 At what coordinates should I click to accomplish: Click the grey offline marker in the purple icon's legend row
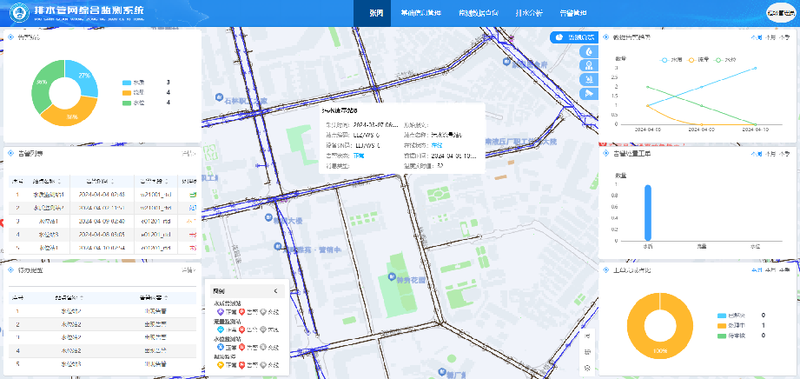(x=263, y=312)
